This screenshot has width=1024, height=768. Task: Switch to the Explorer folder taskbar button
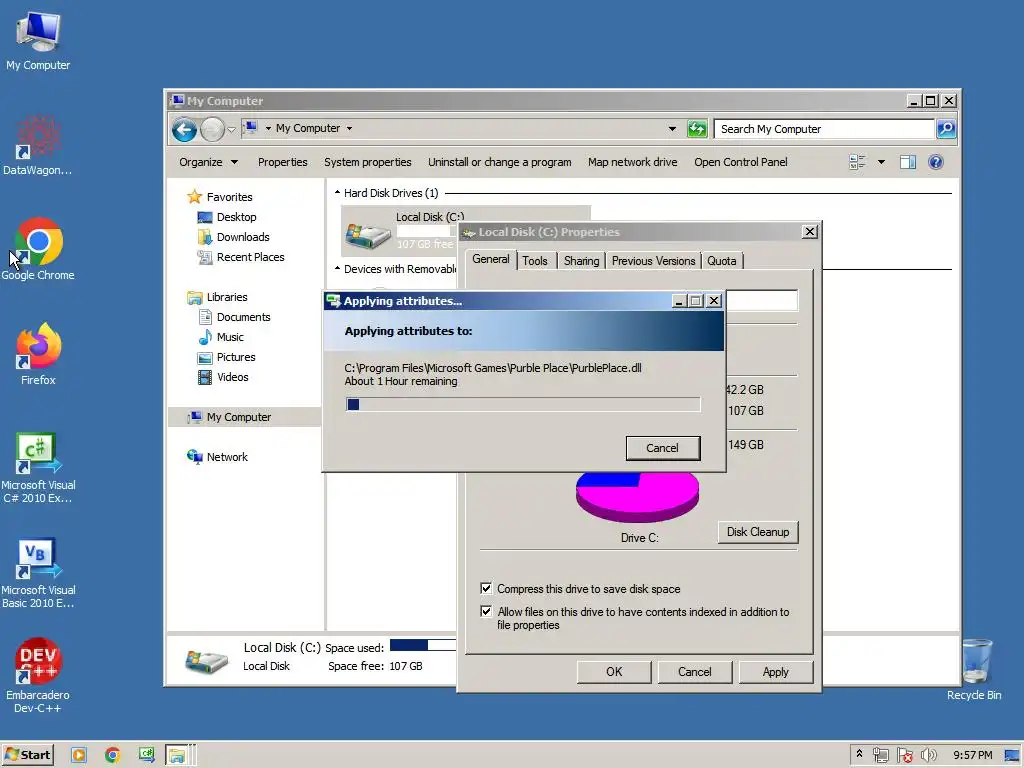click(177, 755)
